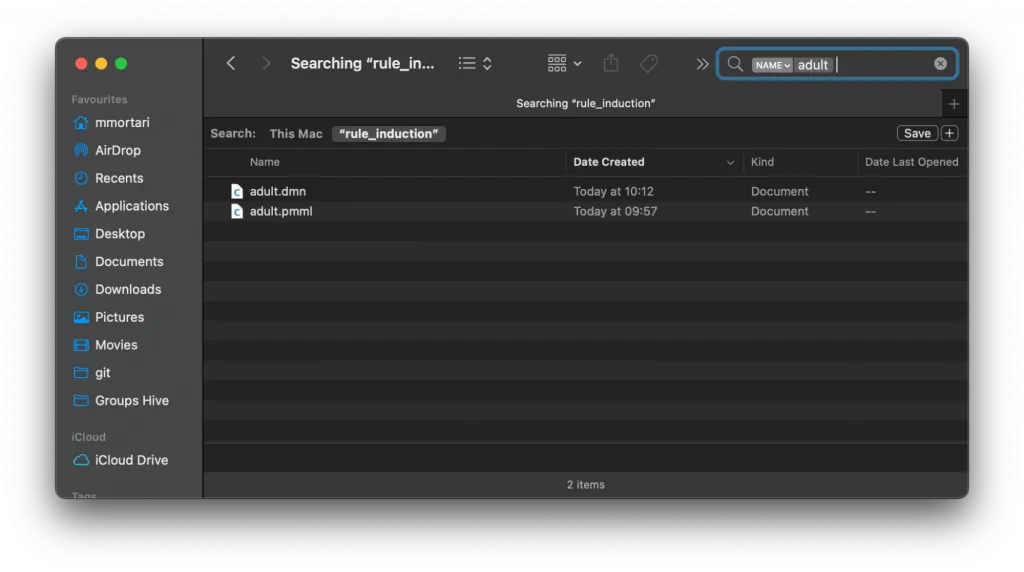
Task: Minimize window with yellow button
Action: 101,63
